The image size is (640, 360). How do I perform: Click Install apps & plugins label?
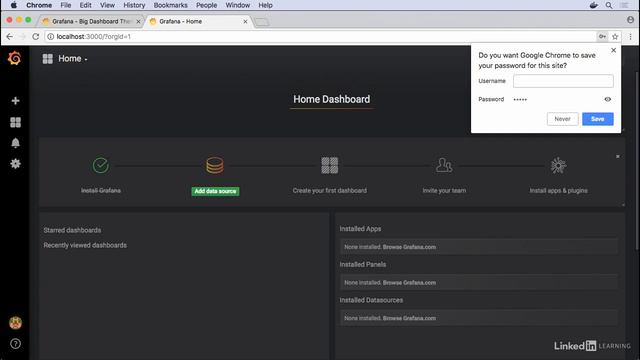click(558, 191)
